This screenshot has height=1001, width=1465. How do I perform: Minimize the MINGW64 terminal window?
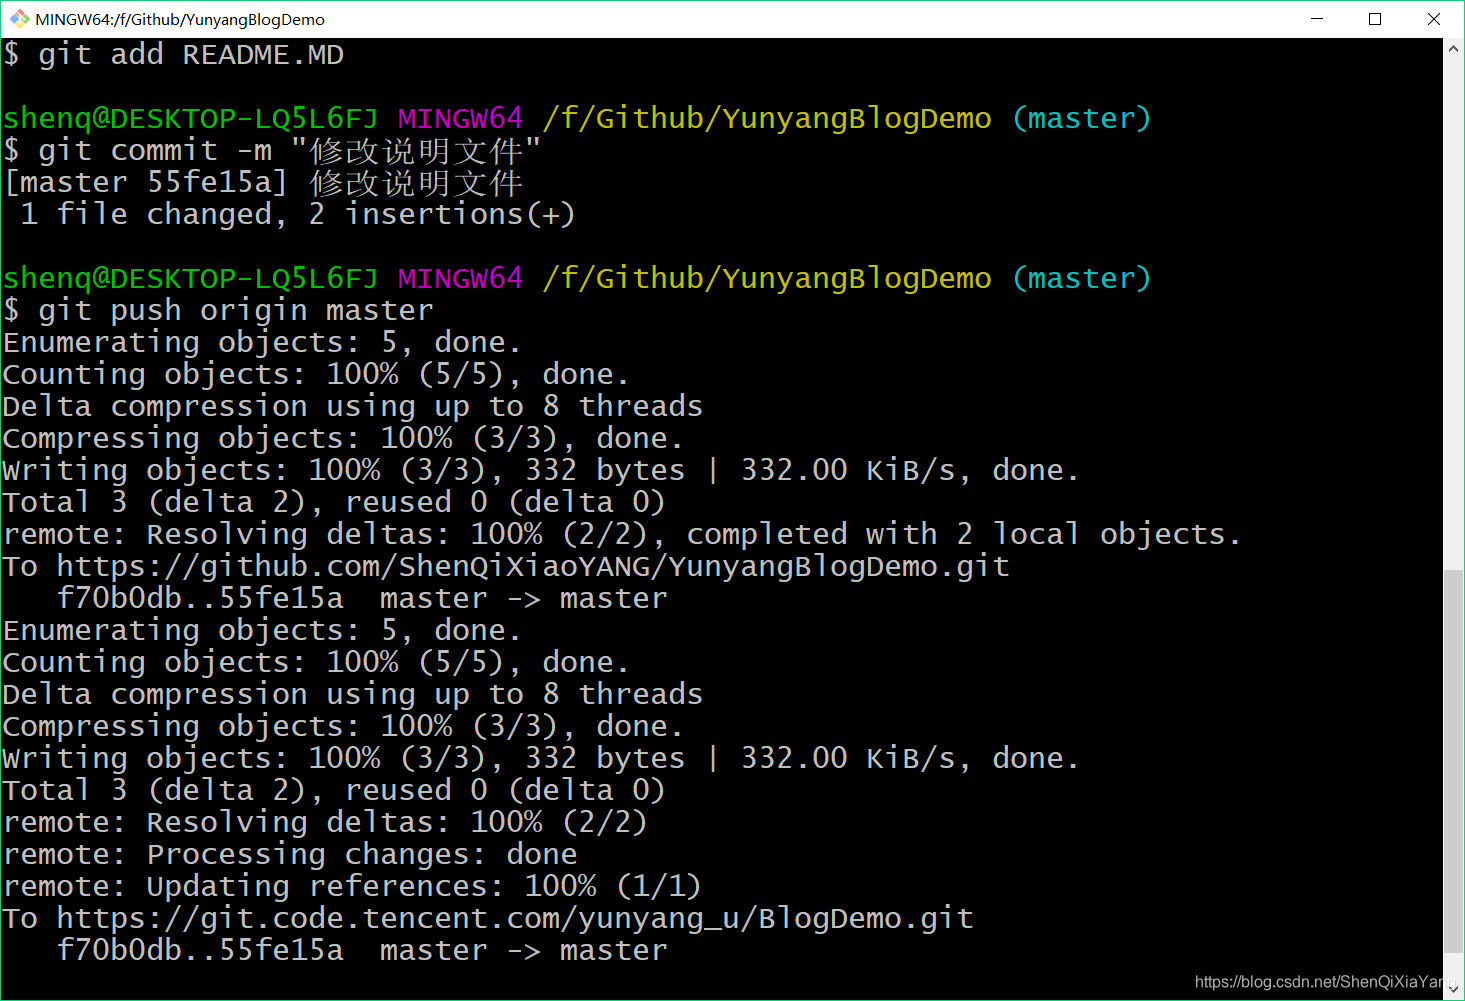[x=1317, y=19]
